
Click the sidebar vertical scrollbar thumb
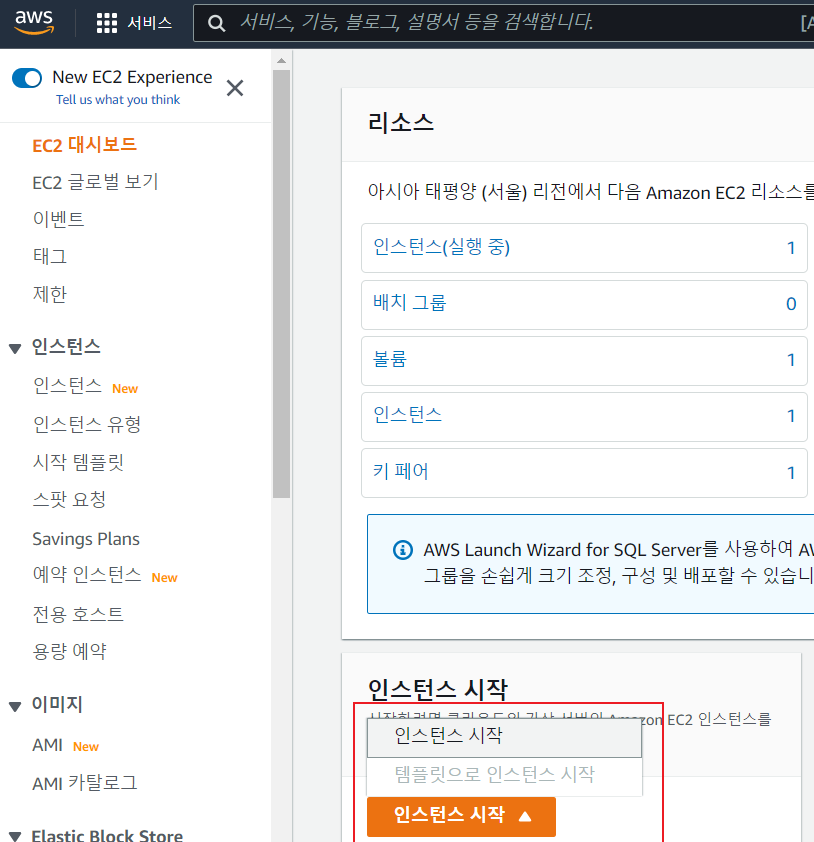tap(281, 284)
